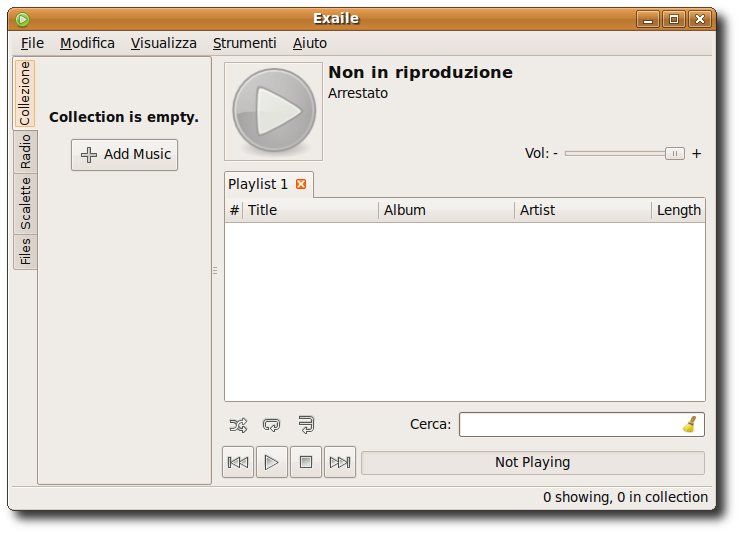
Task: Sort playlist by # column
Action: (x=234, y=210)
